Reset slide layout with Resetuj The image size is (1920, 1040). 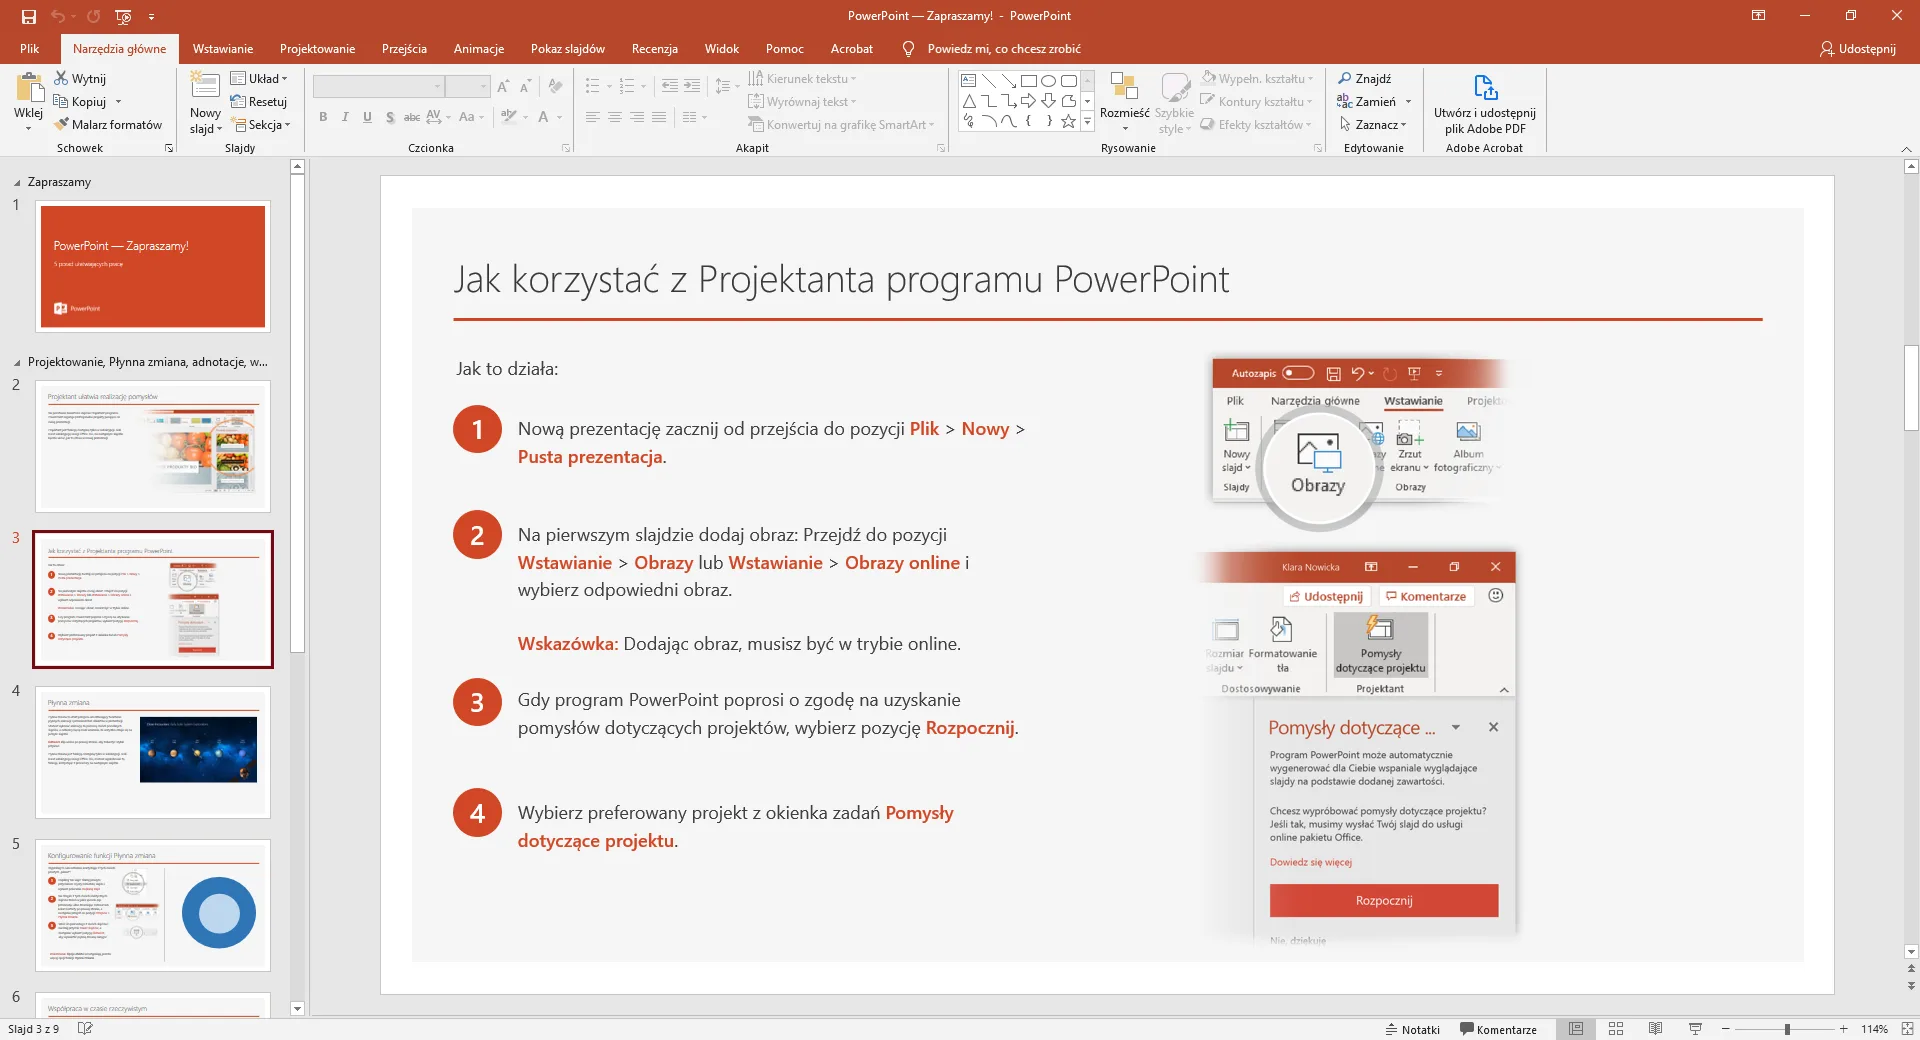(258, 101)
